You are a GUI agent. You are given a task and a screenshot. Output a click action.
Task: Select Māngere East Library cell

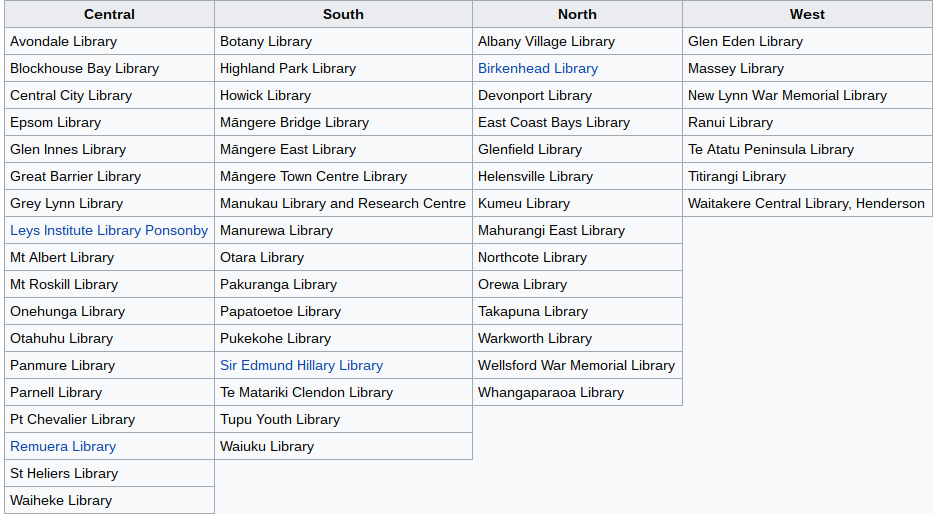(343, 150)
